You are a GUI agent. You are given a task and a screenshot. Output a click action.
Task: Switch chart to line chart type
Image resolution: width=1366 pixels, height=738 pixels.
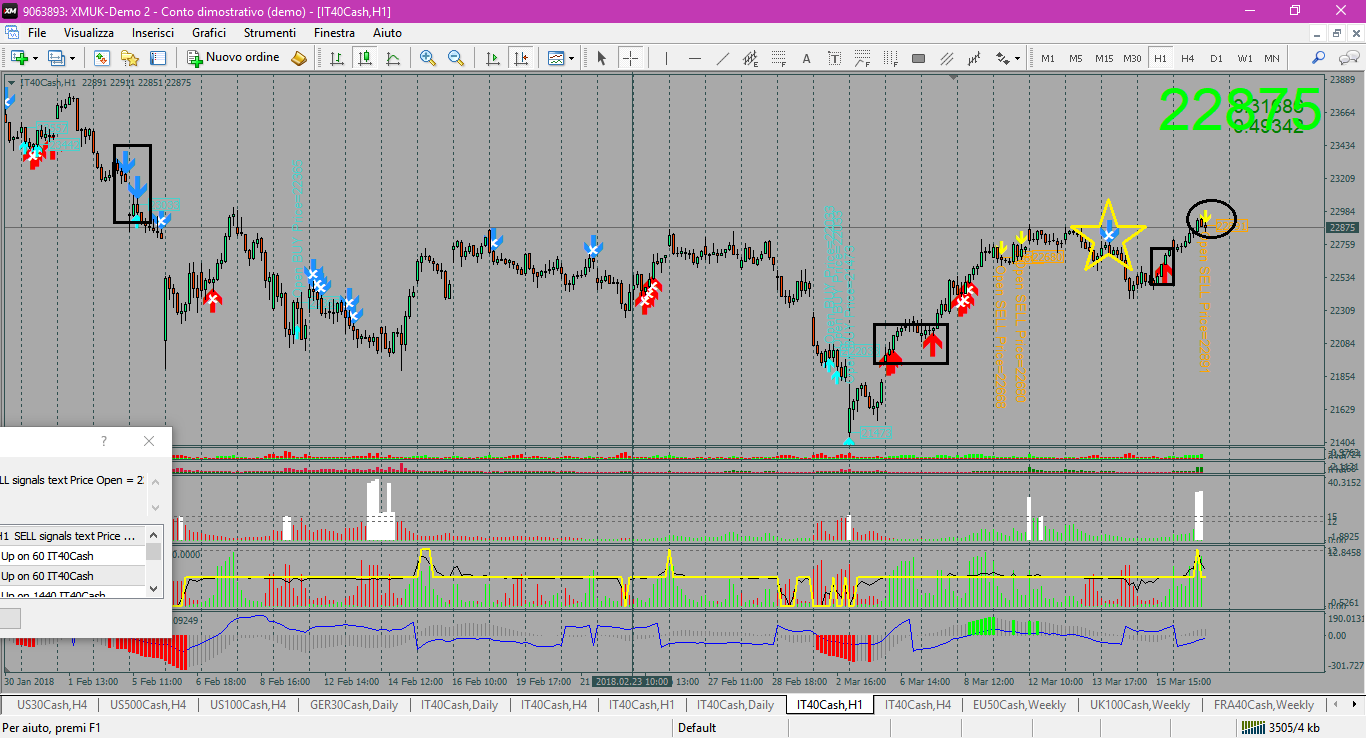coord(393,58)
